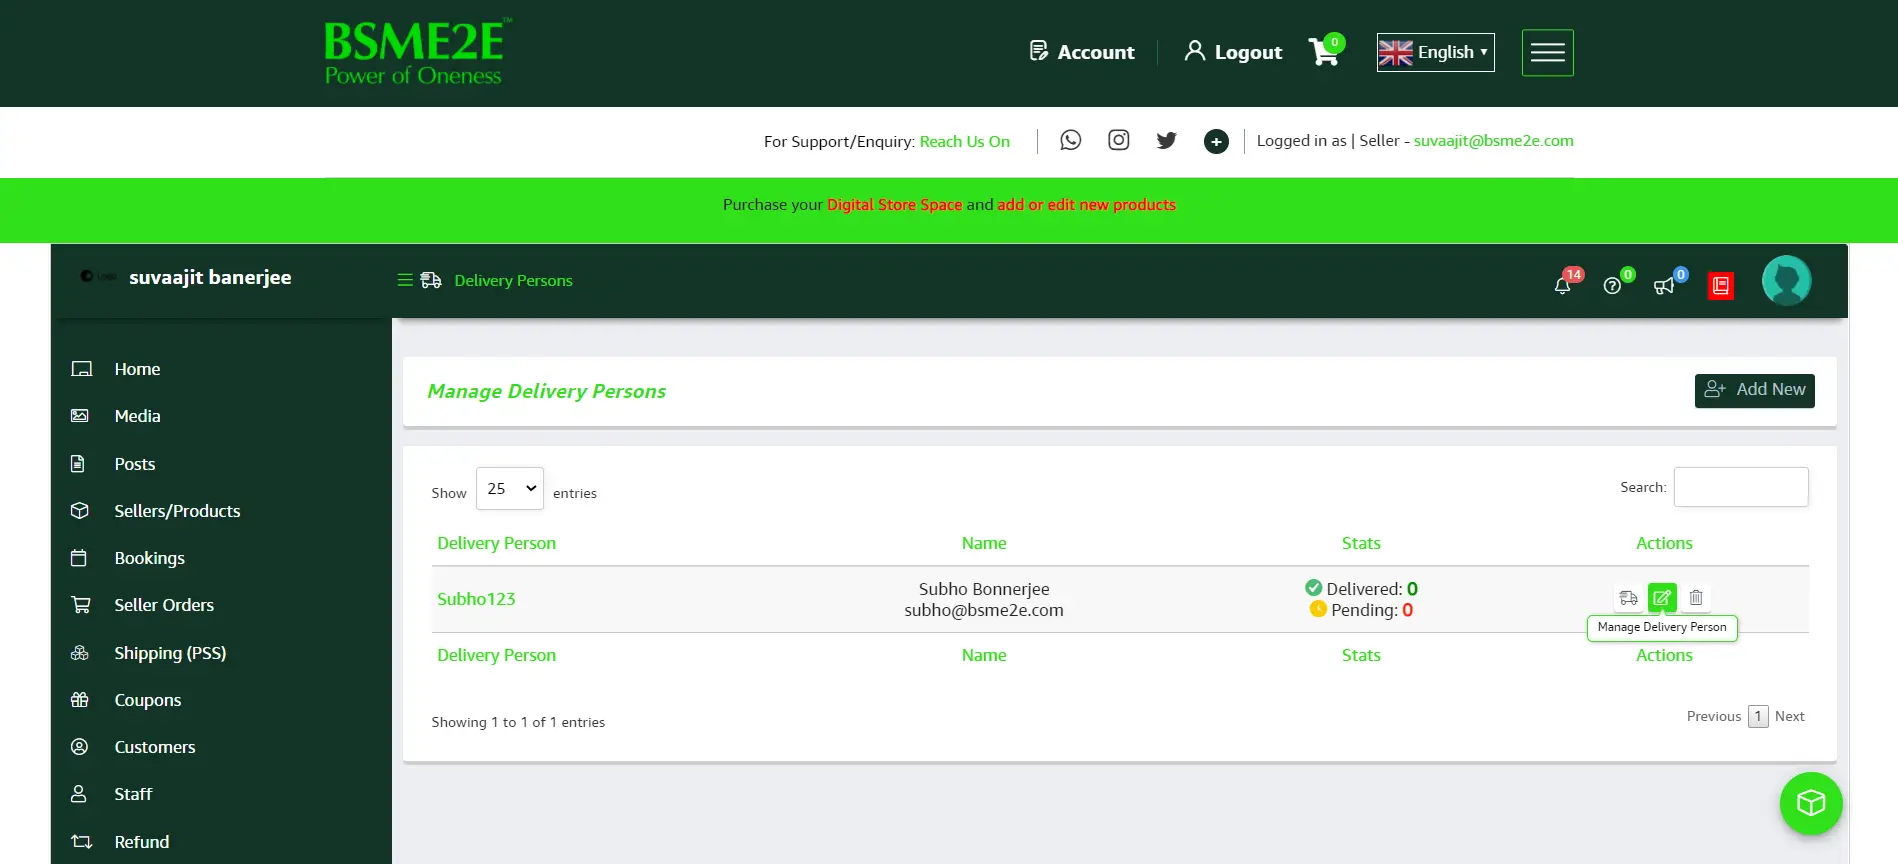
Task: Open Refund in sidebar
Action: pos(141,842)
